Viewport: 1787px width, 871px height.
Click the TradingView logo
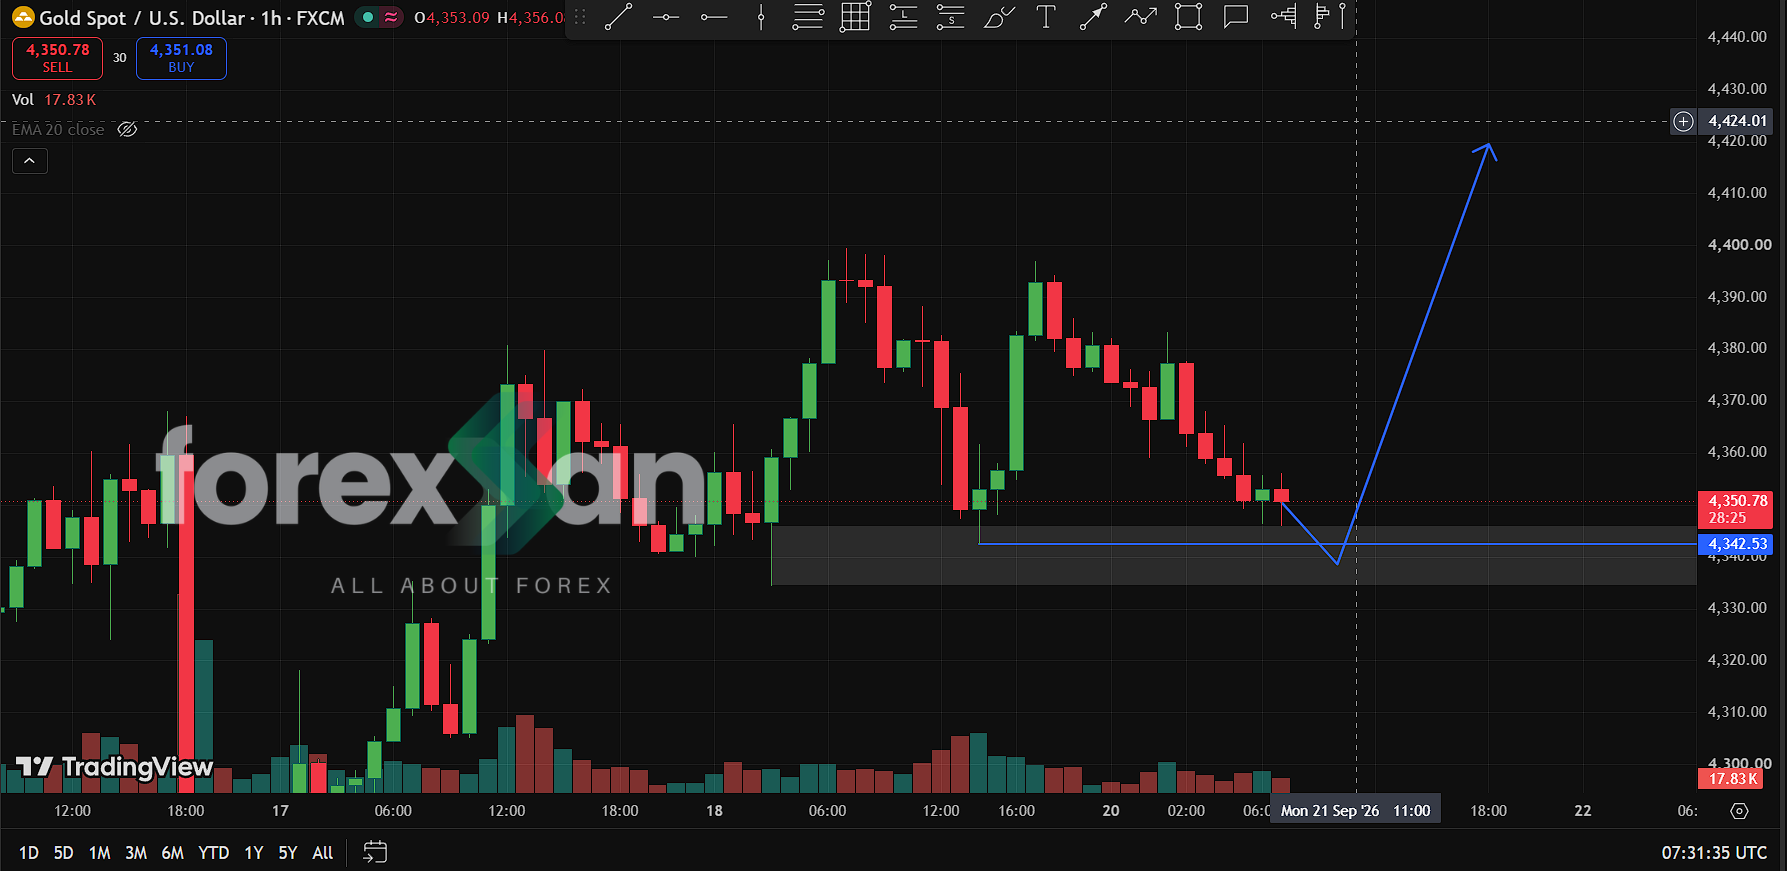click(115, 767)
